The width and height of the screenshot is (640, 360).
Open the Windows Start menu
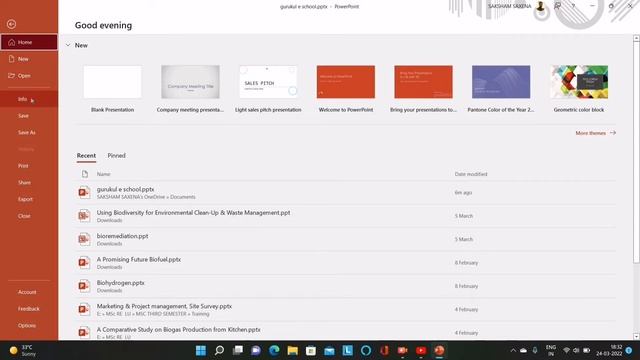[x=201, y=350]
